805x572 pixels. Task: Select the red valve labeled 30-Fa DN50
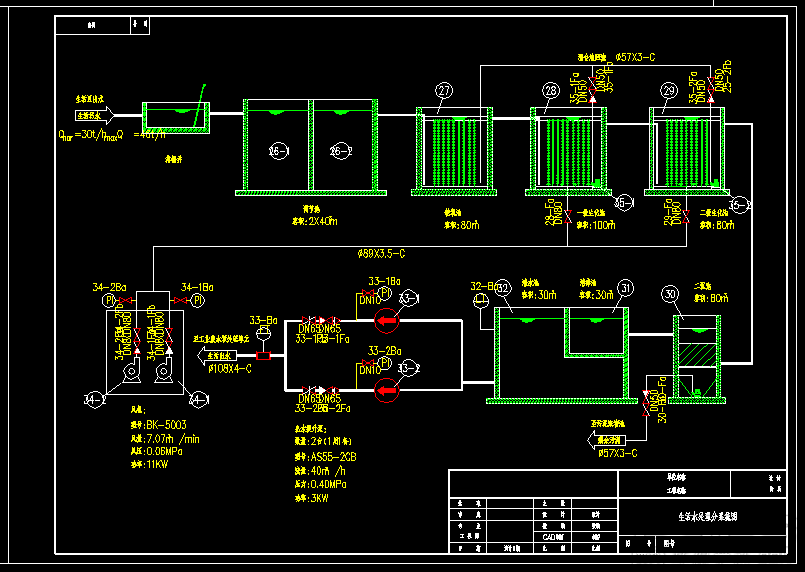[x=646, y=403]
